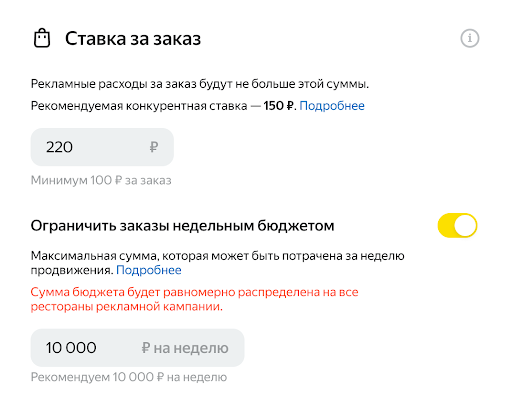Focus the order bid field showing 220

102,147
